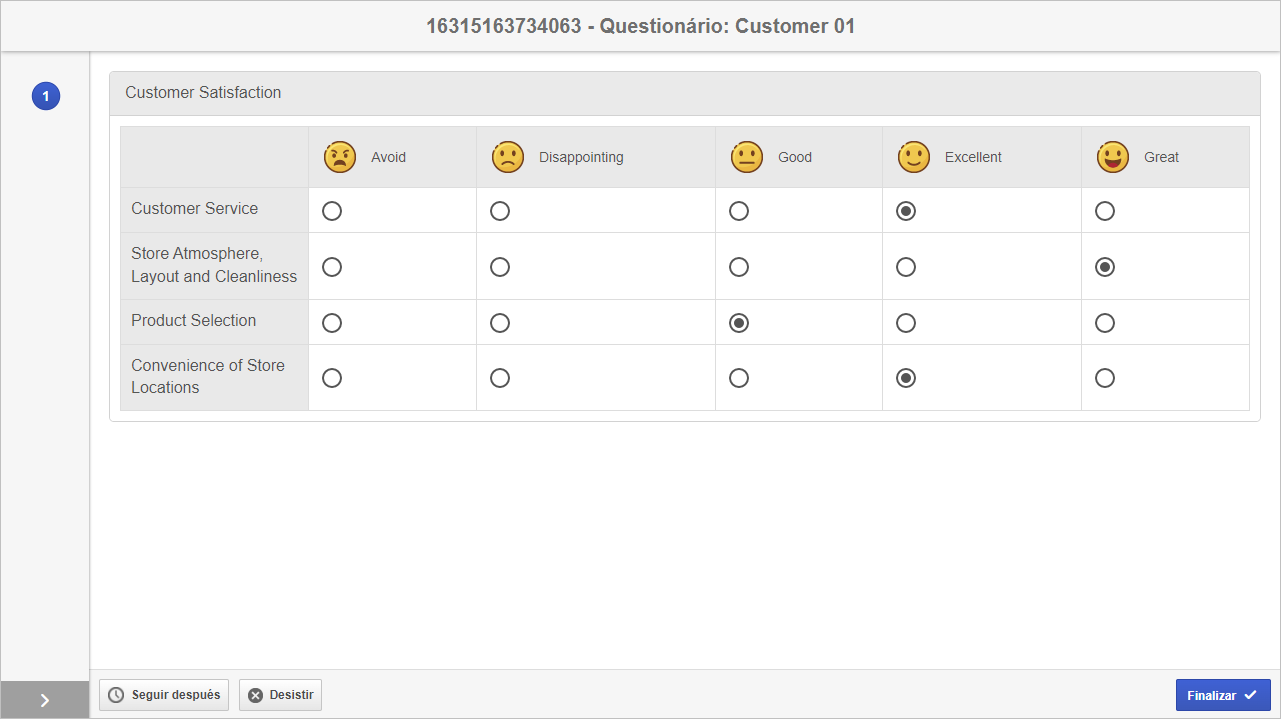Image resolution: width=1281 pixels, height=719 pixels.
Task: Go to questionnaire page 1 in sidebar
Action: [x=46, y=97]
